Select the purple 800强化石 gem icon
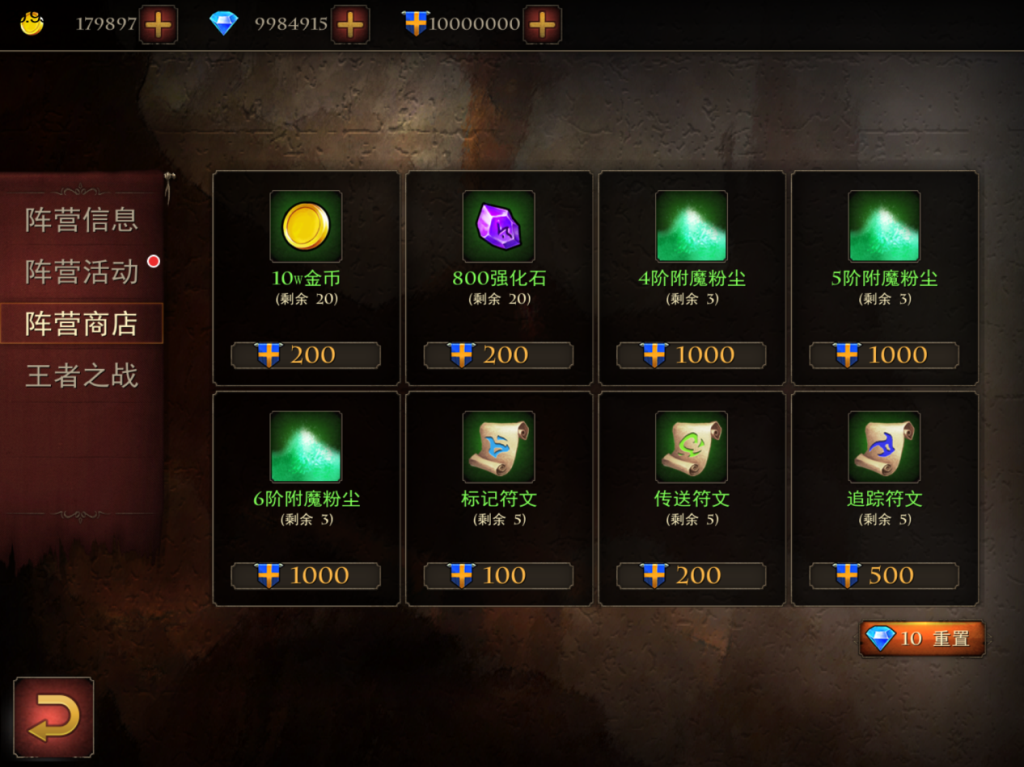 pos(498,226)
